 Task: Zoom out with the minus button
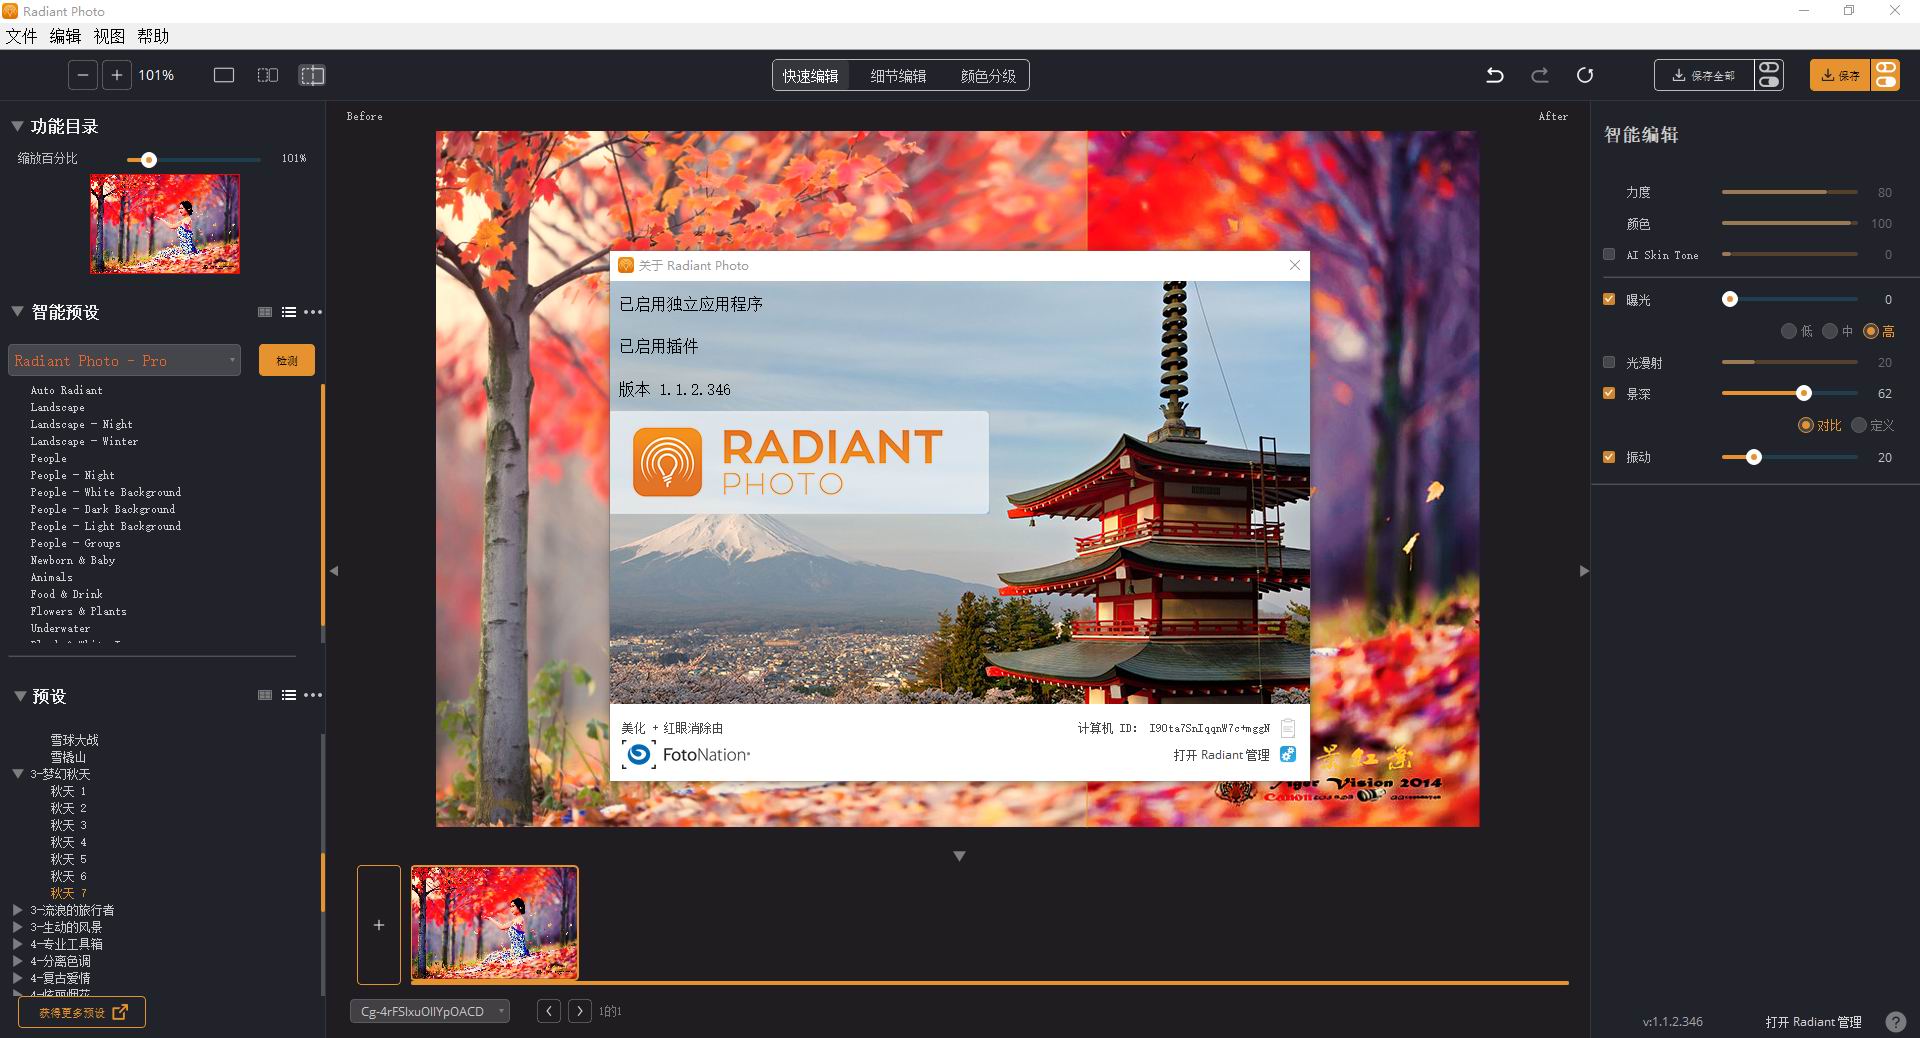point(83,75)
